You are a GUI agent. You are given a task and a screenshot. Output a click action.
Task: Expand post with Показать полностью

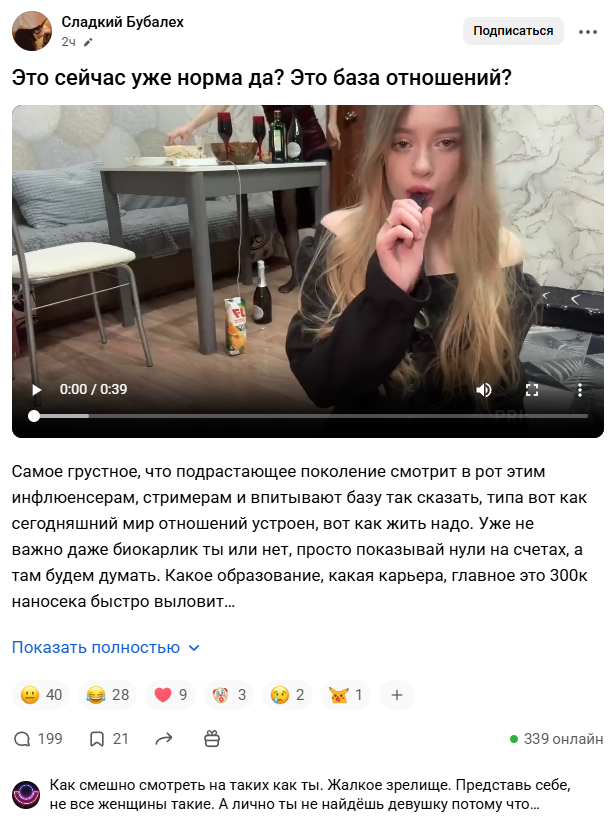(106, 648)
